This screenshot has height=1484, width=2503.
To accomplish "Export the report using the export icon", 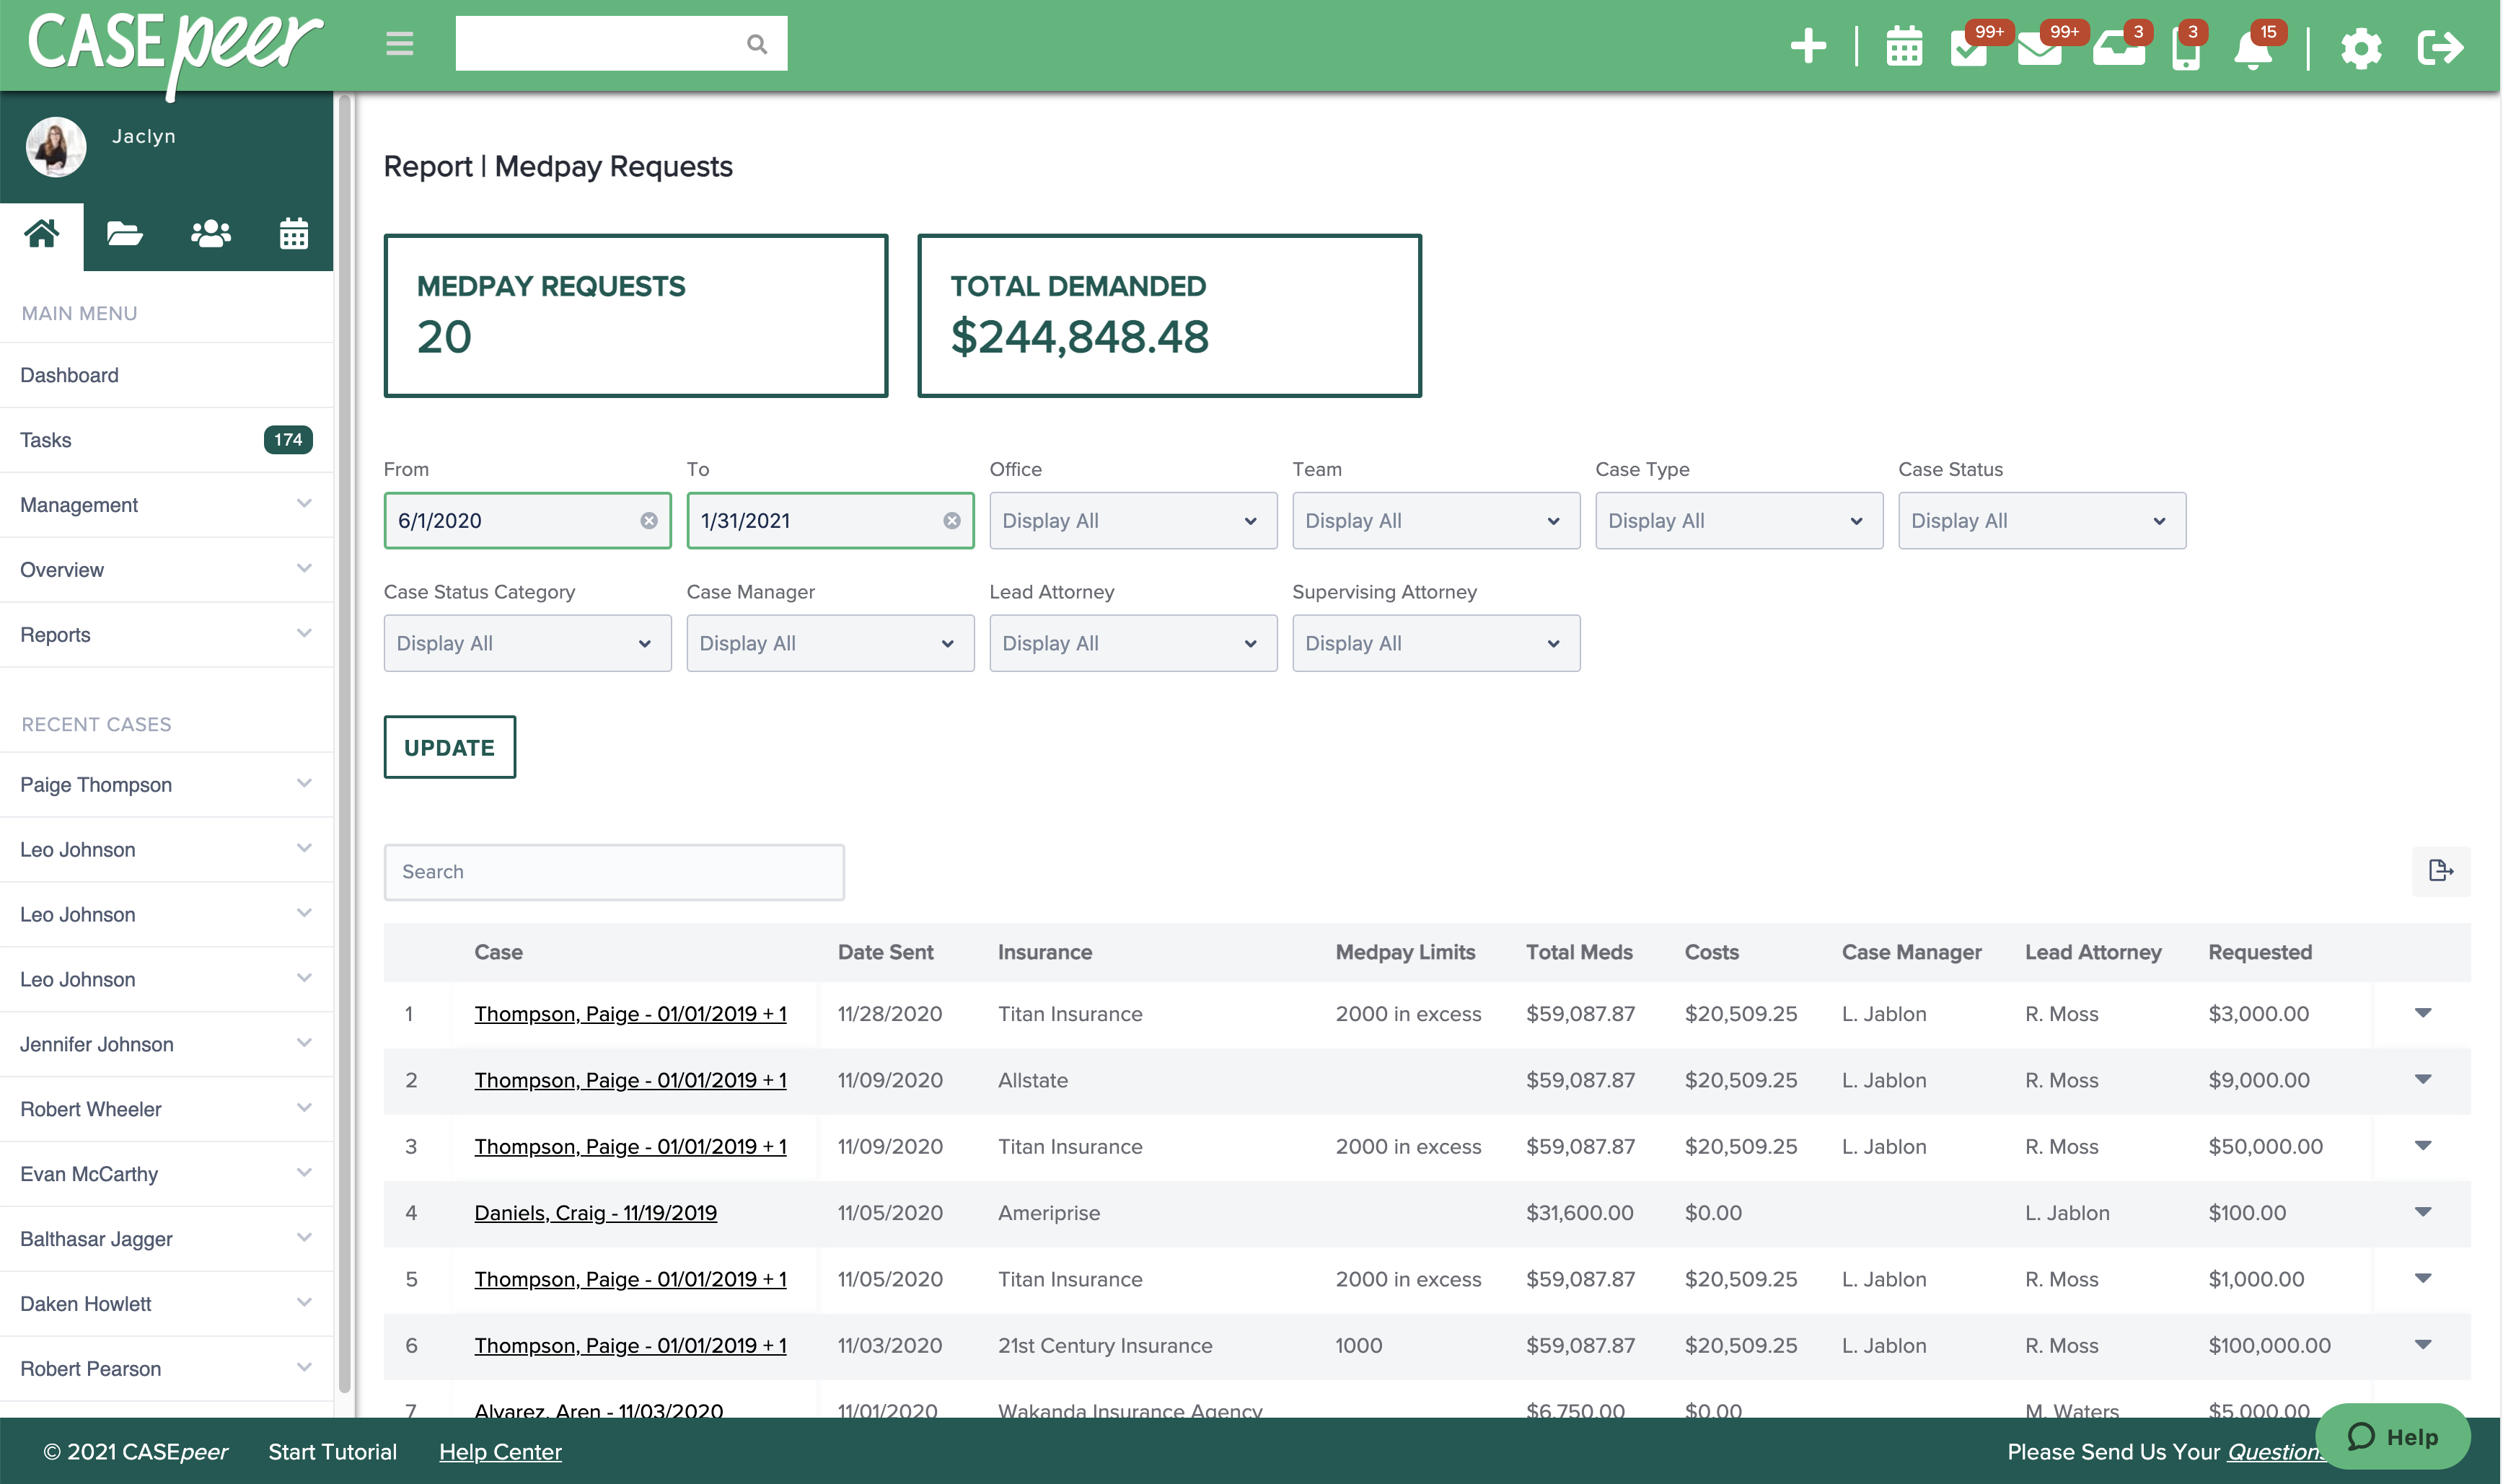I will [2441, 871].
